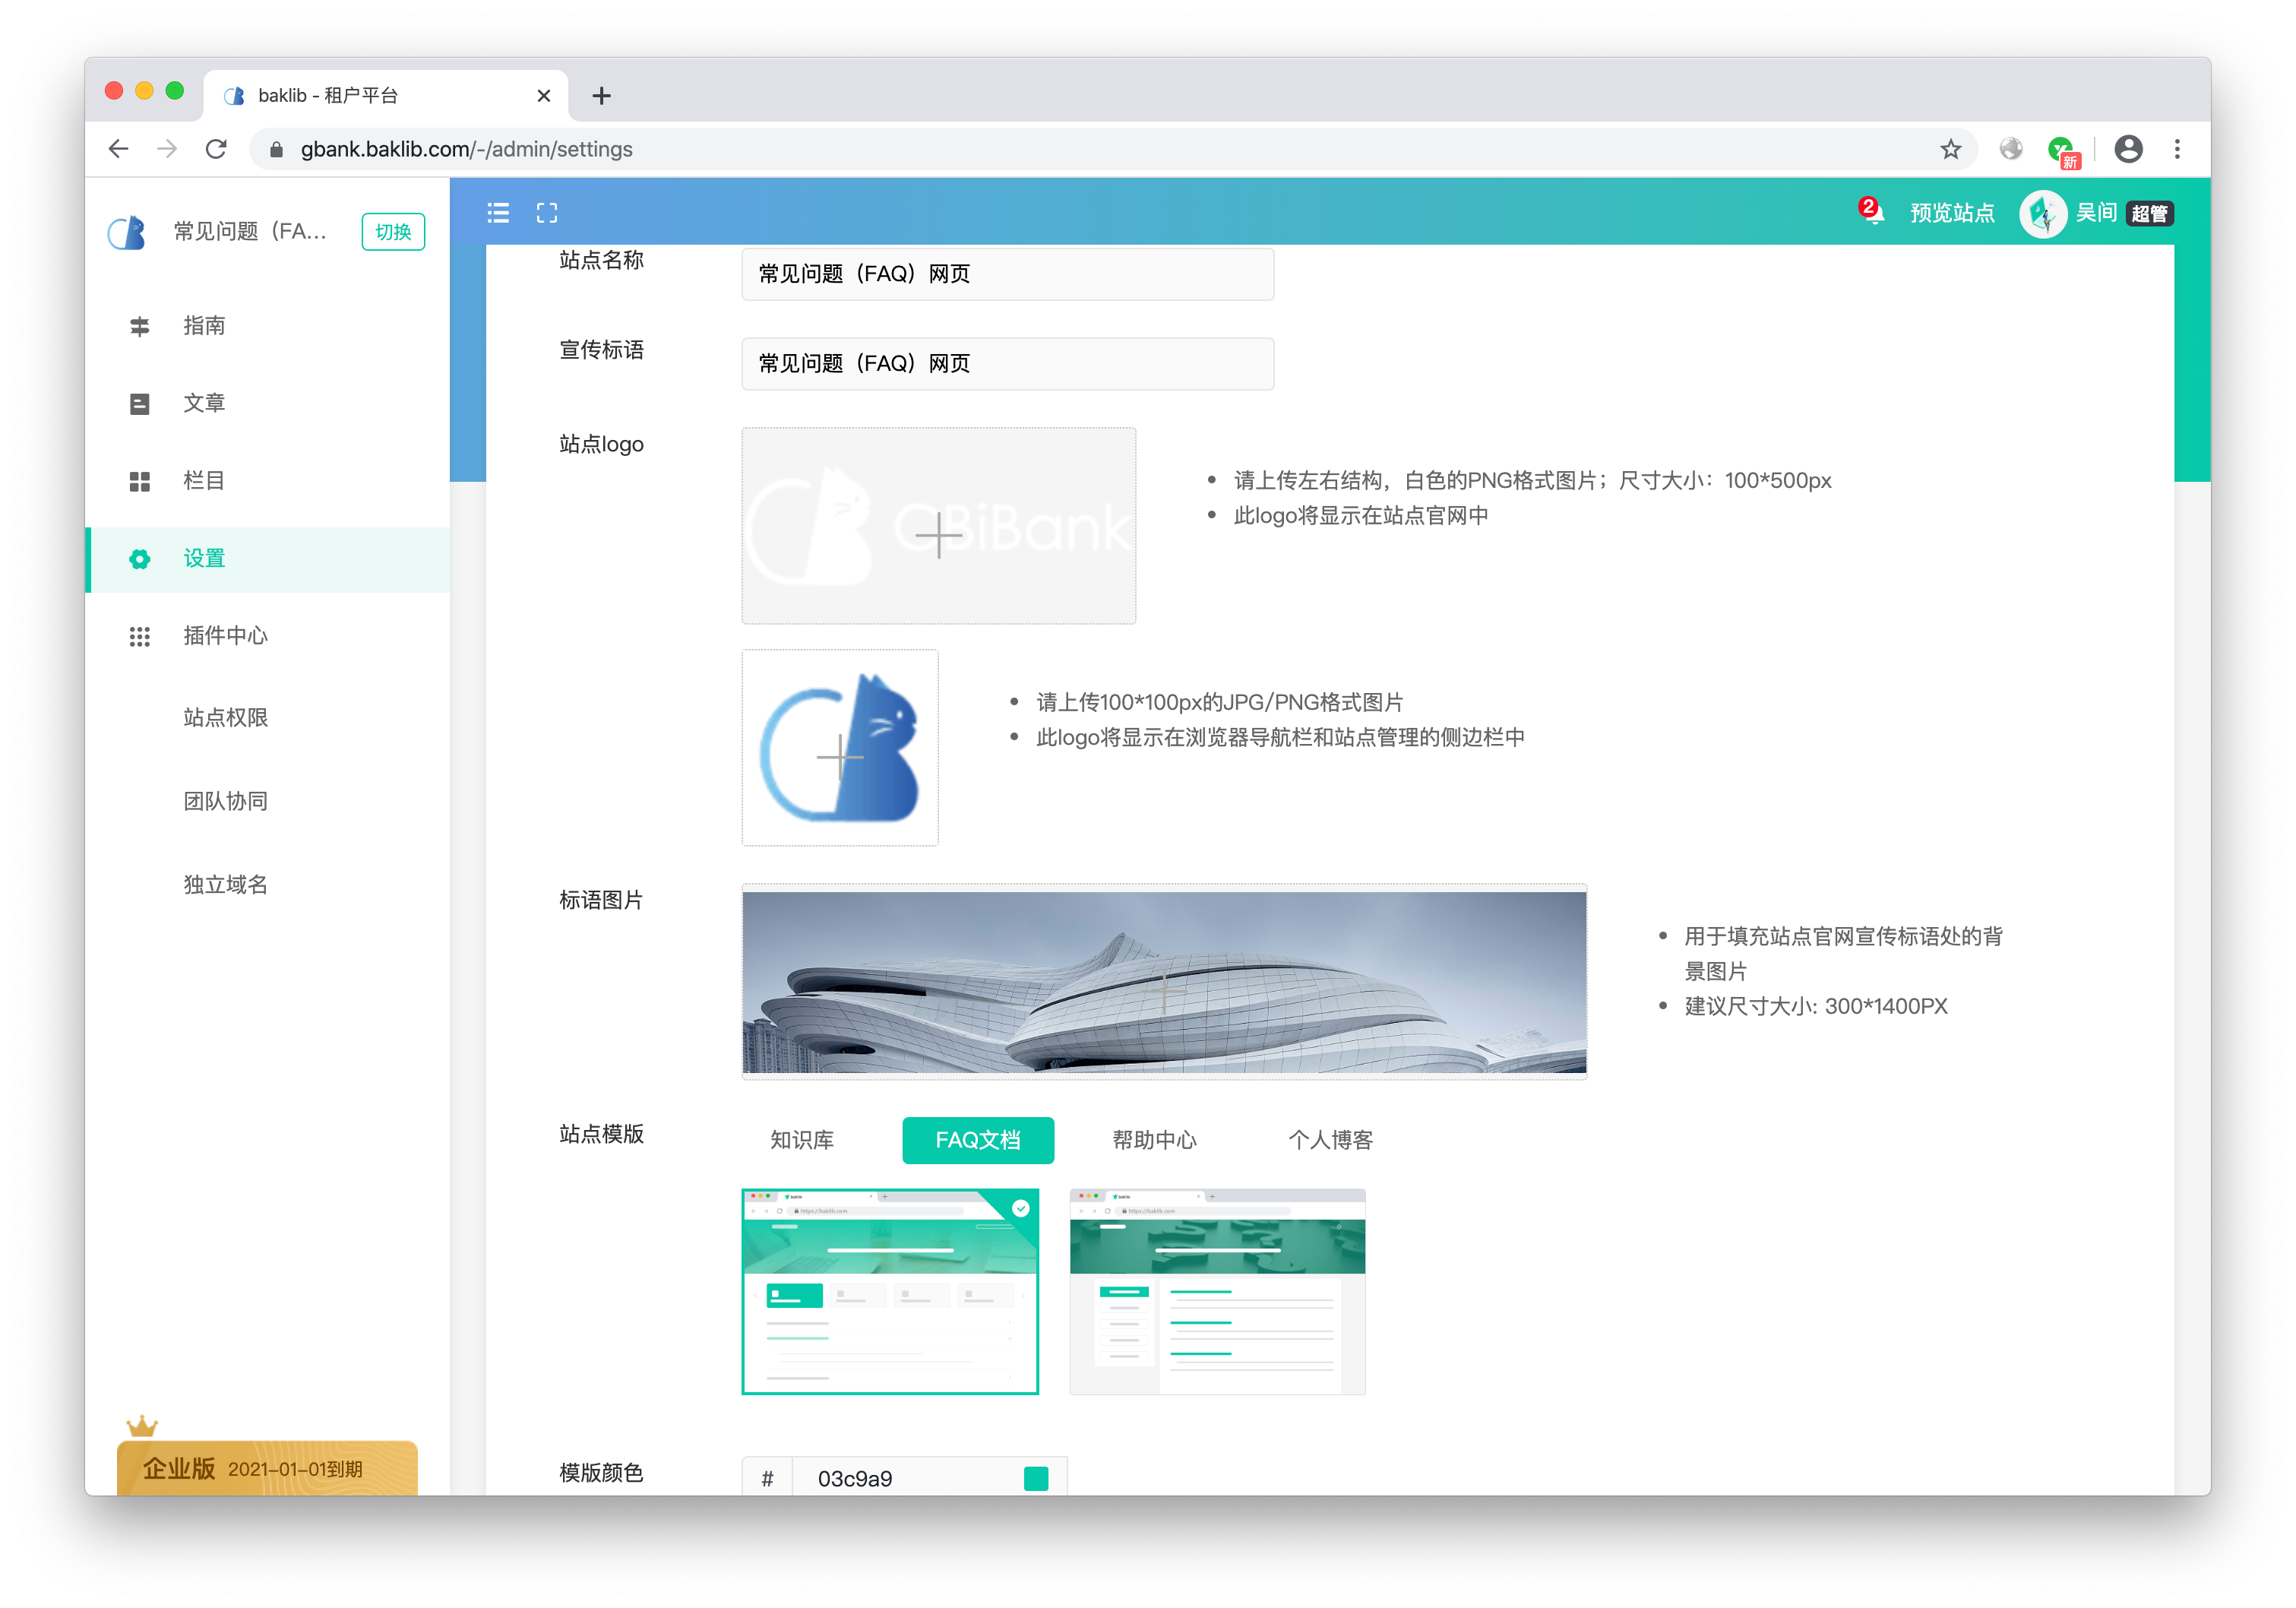
Task: Click the browser address bar URL
Action: (467, 149)
